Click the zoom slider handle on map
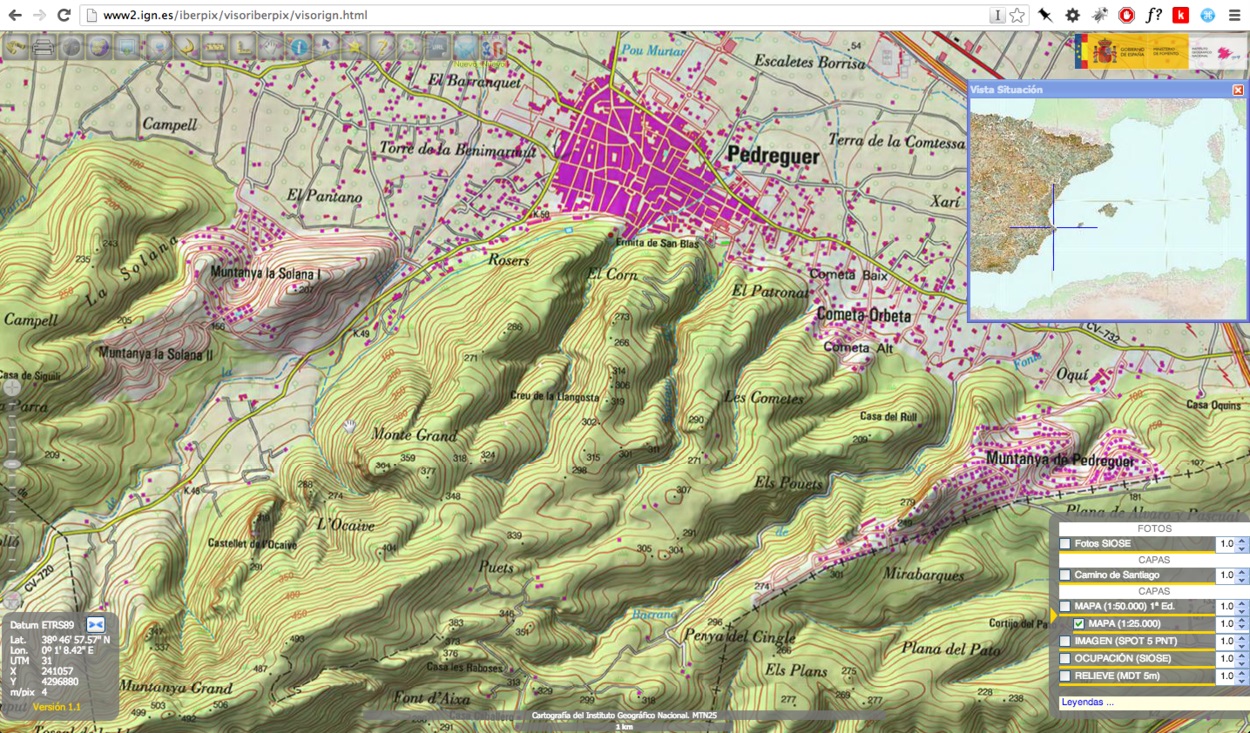This screenshot has width=1250, height=733. (12, 465)
